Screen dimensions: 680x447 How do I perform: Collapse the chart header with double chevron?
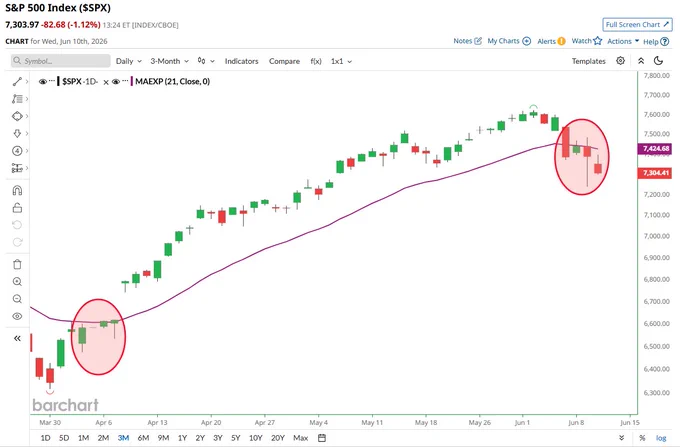click(x=641, y=61)
